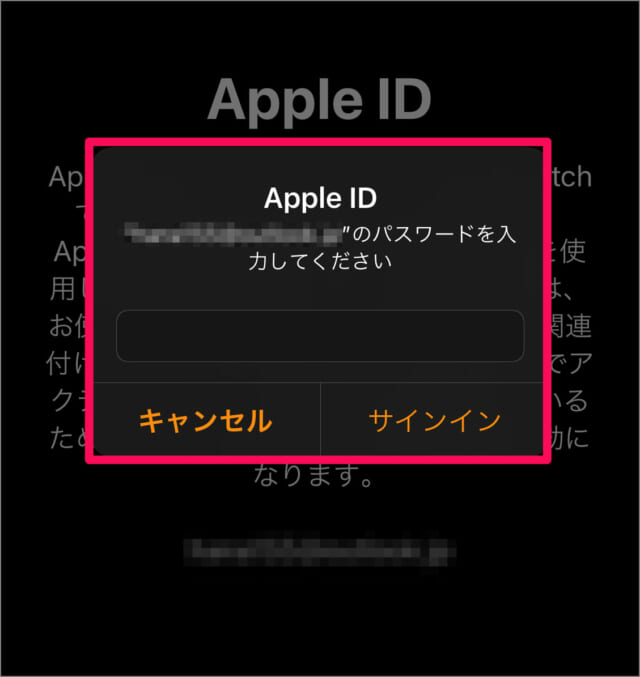Screen dimensions: 640x677
Task: Click the 関連 text behind the dialog
Action: [x=571, y=326]
